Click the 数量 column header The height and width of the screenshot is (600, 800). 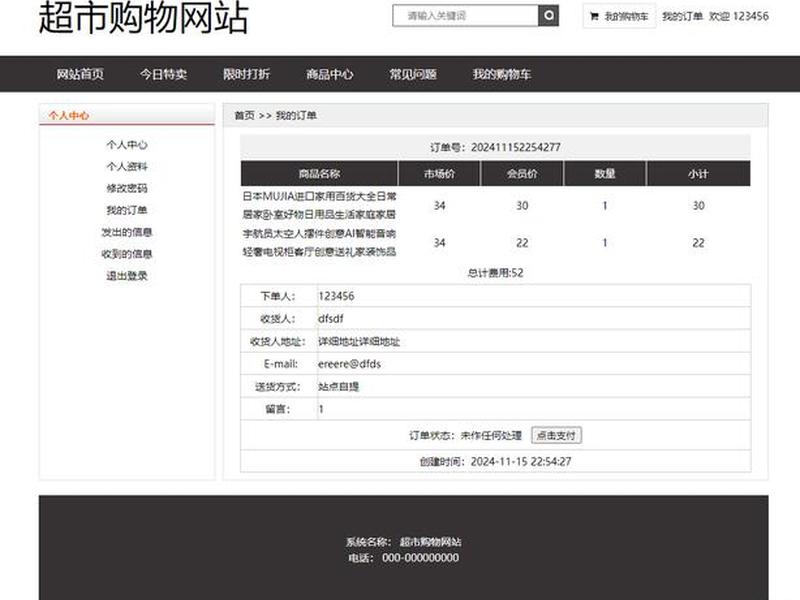coord(605,173)
